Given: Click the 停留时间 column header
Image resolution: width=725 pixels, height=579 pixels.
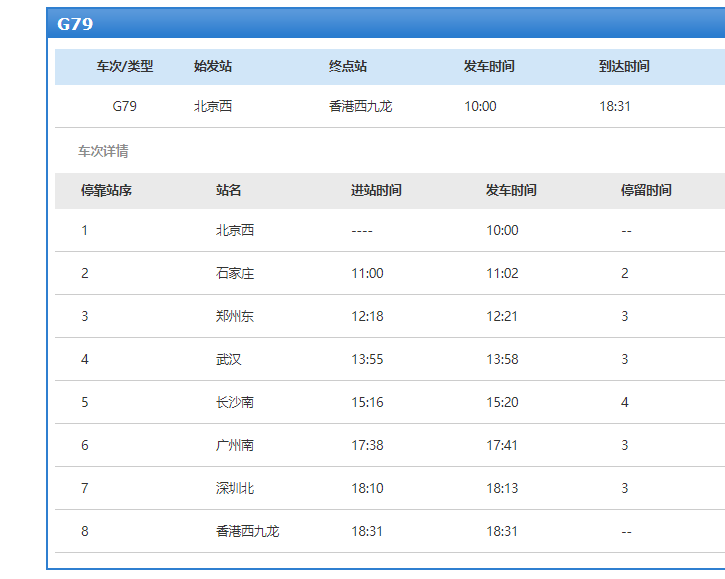Looking at the screenshot, I should (x=646, y=190).
